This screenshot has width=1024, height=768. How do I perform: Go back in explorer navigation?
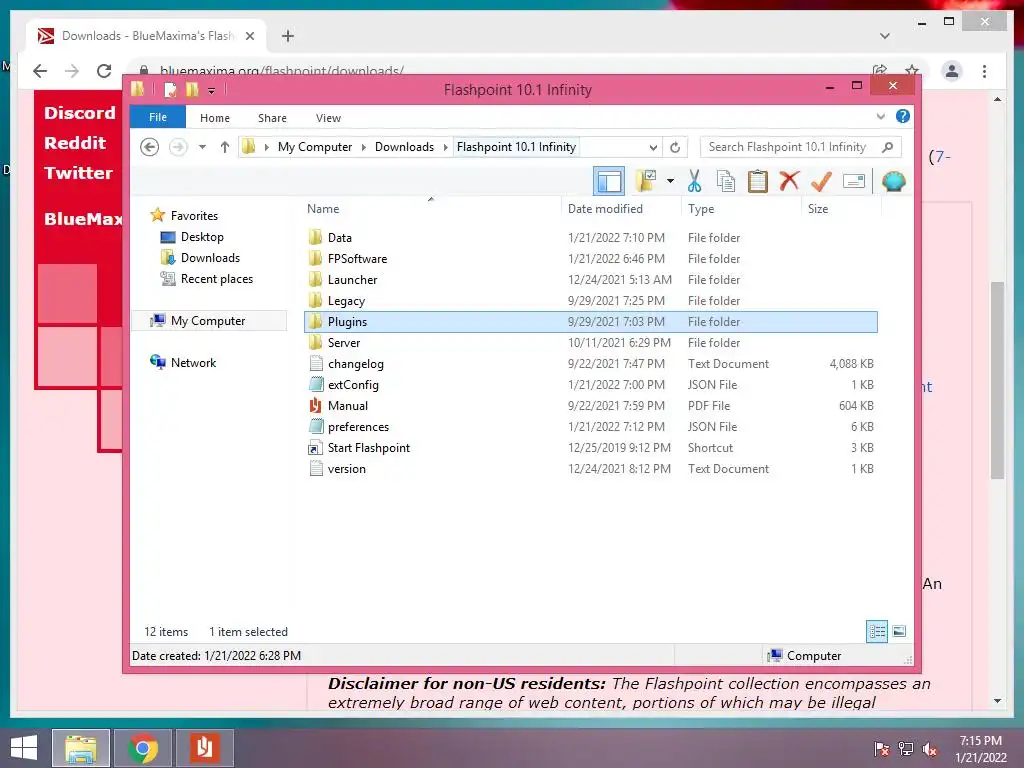tap(150, 147)
